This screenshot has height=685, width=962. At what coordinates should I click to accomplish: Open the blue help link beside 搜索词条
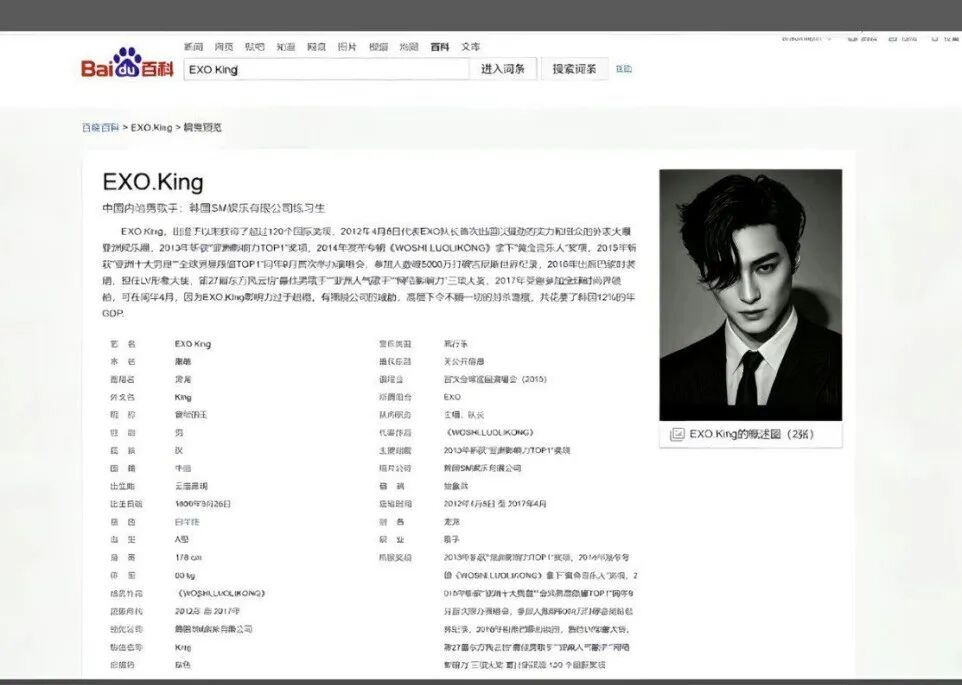[624, 69]
